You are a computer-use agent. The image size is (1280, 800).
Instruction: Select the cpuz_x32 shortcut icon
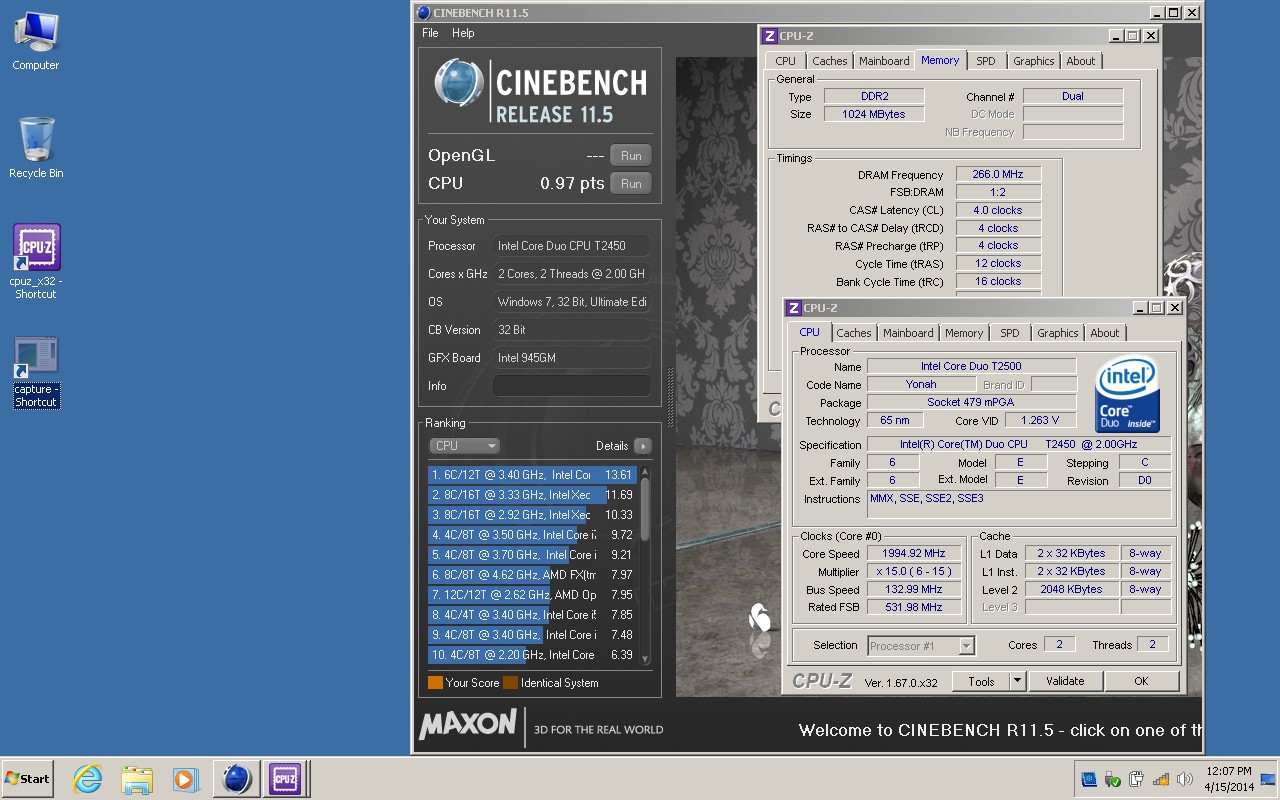pyautogui.click(x=35, y=261)
